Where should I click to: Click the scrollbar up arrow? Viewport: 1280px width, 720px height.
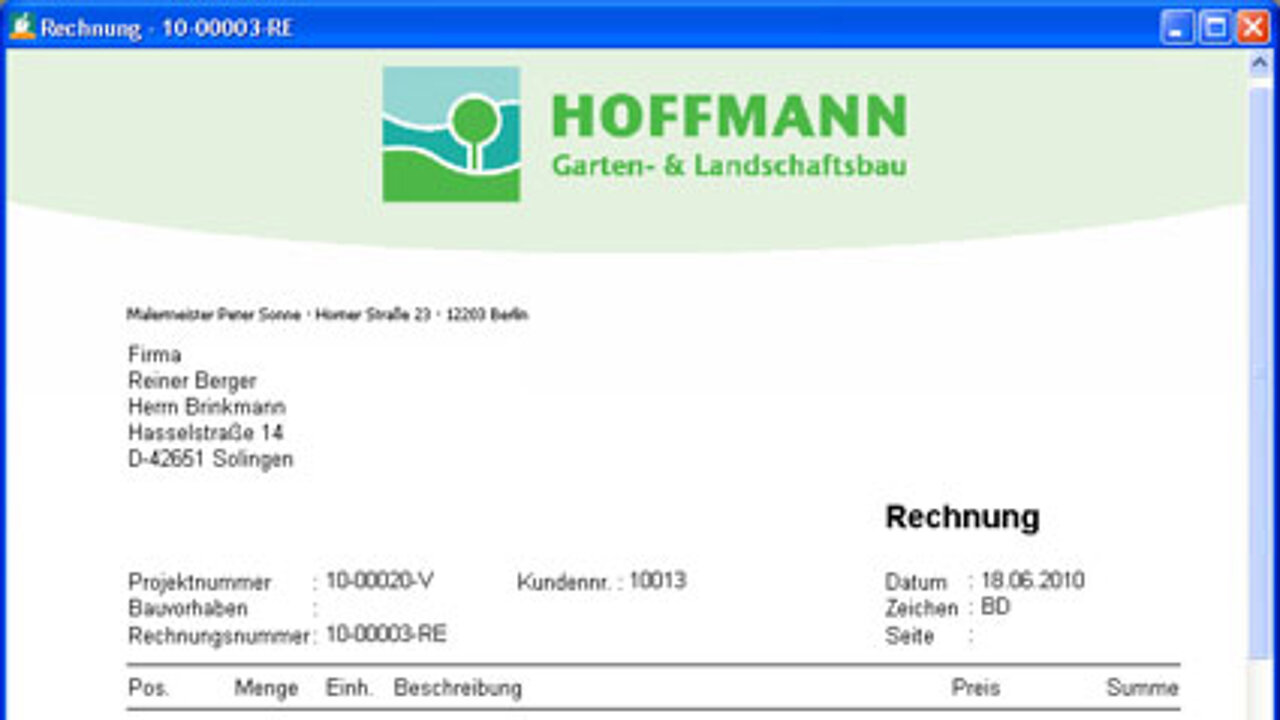1260,62
